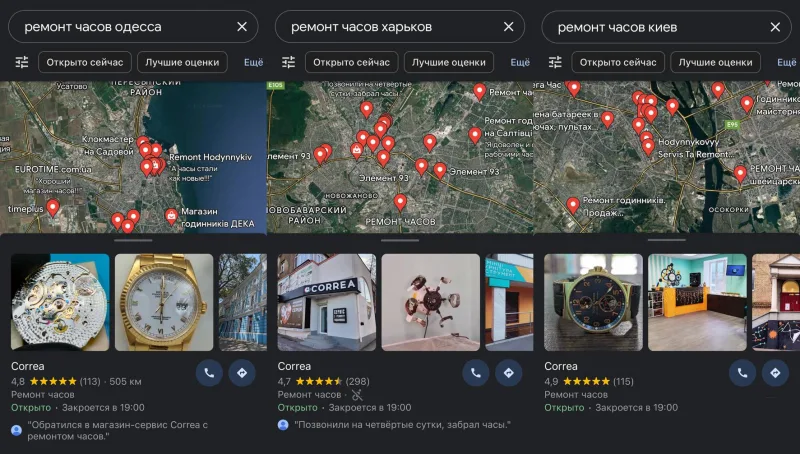Screen dimensions: 800x454
Task: Expand more filters with 'Ещё' in Kharkiv panel
Action: (x=520, y=62)
